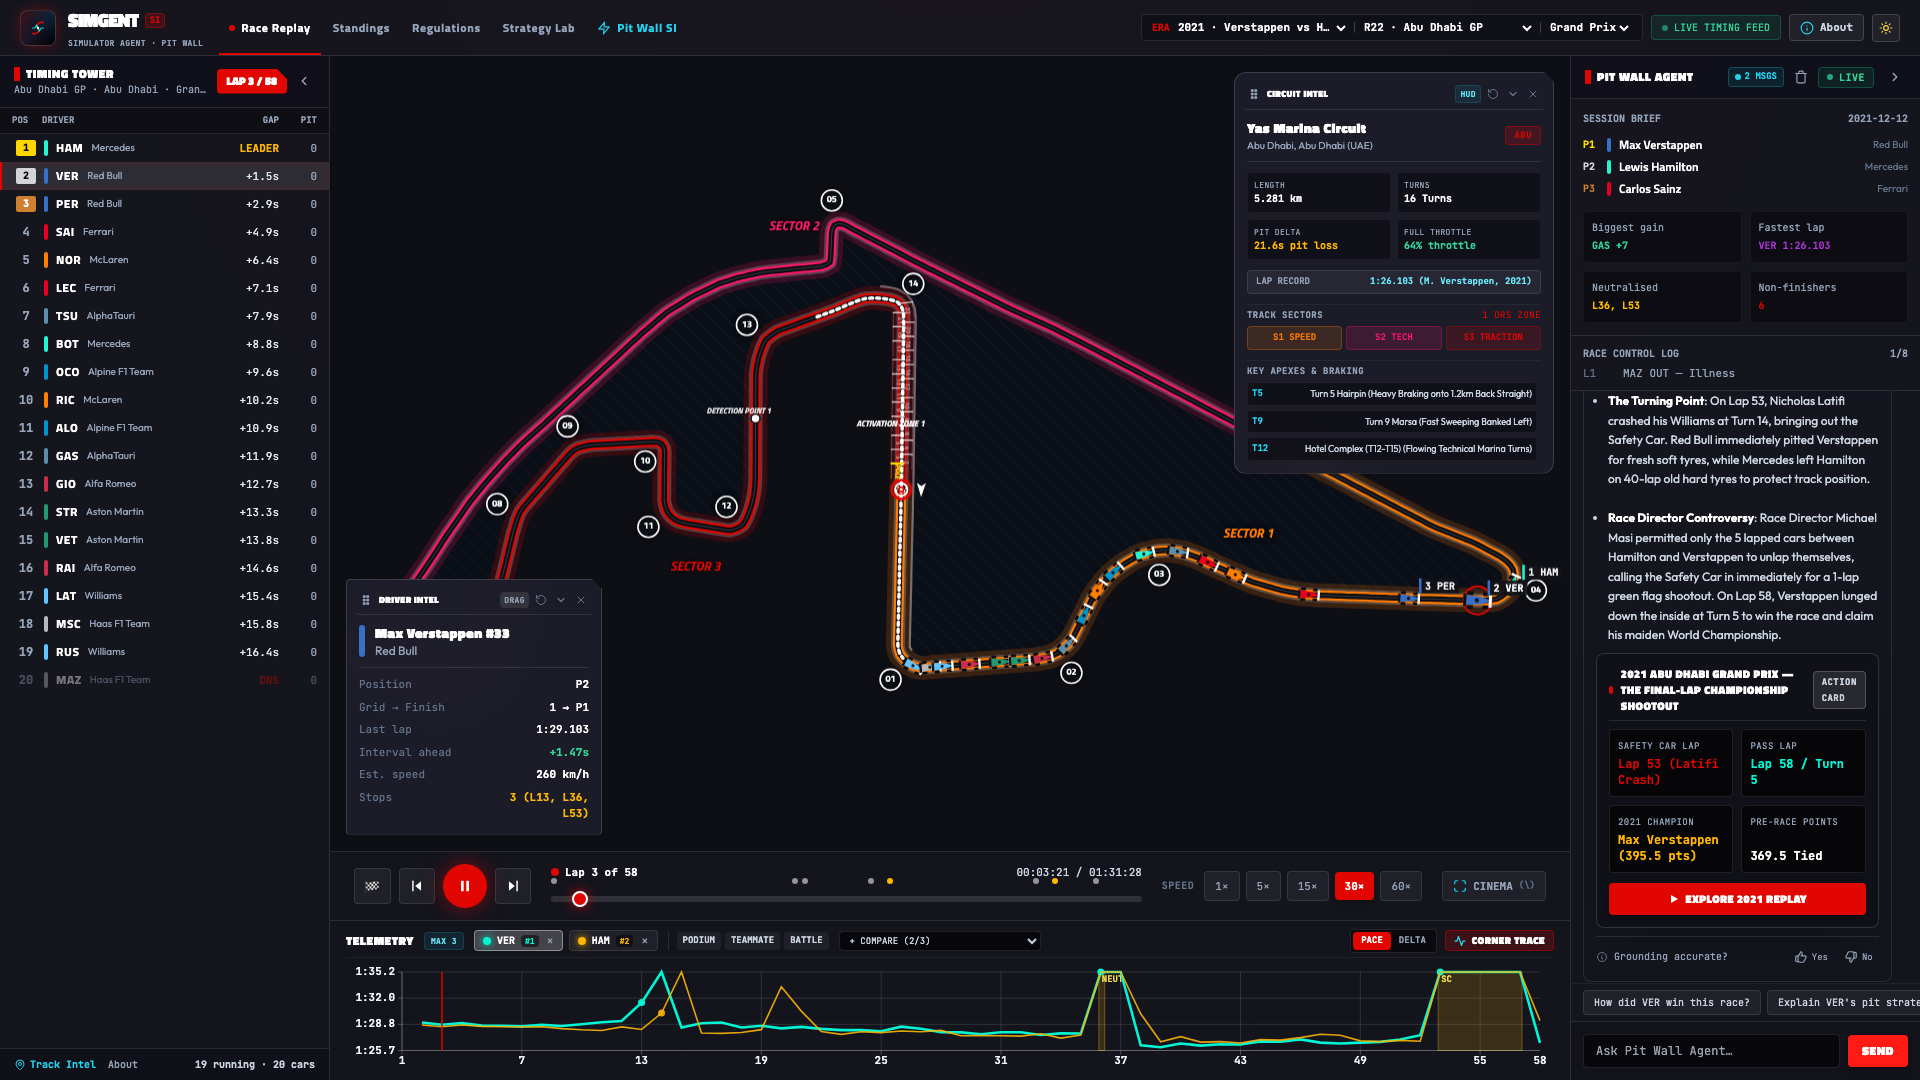Collapse the Circuit Intel panel chevron
Screen dimensions: 1920x1080
point(1513,94)
